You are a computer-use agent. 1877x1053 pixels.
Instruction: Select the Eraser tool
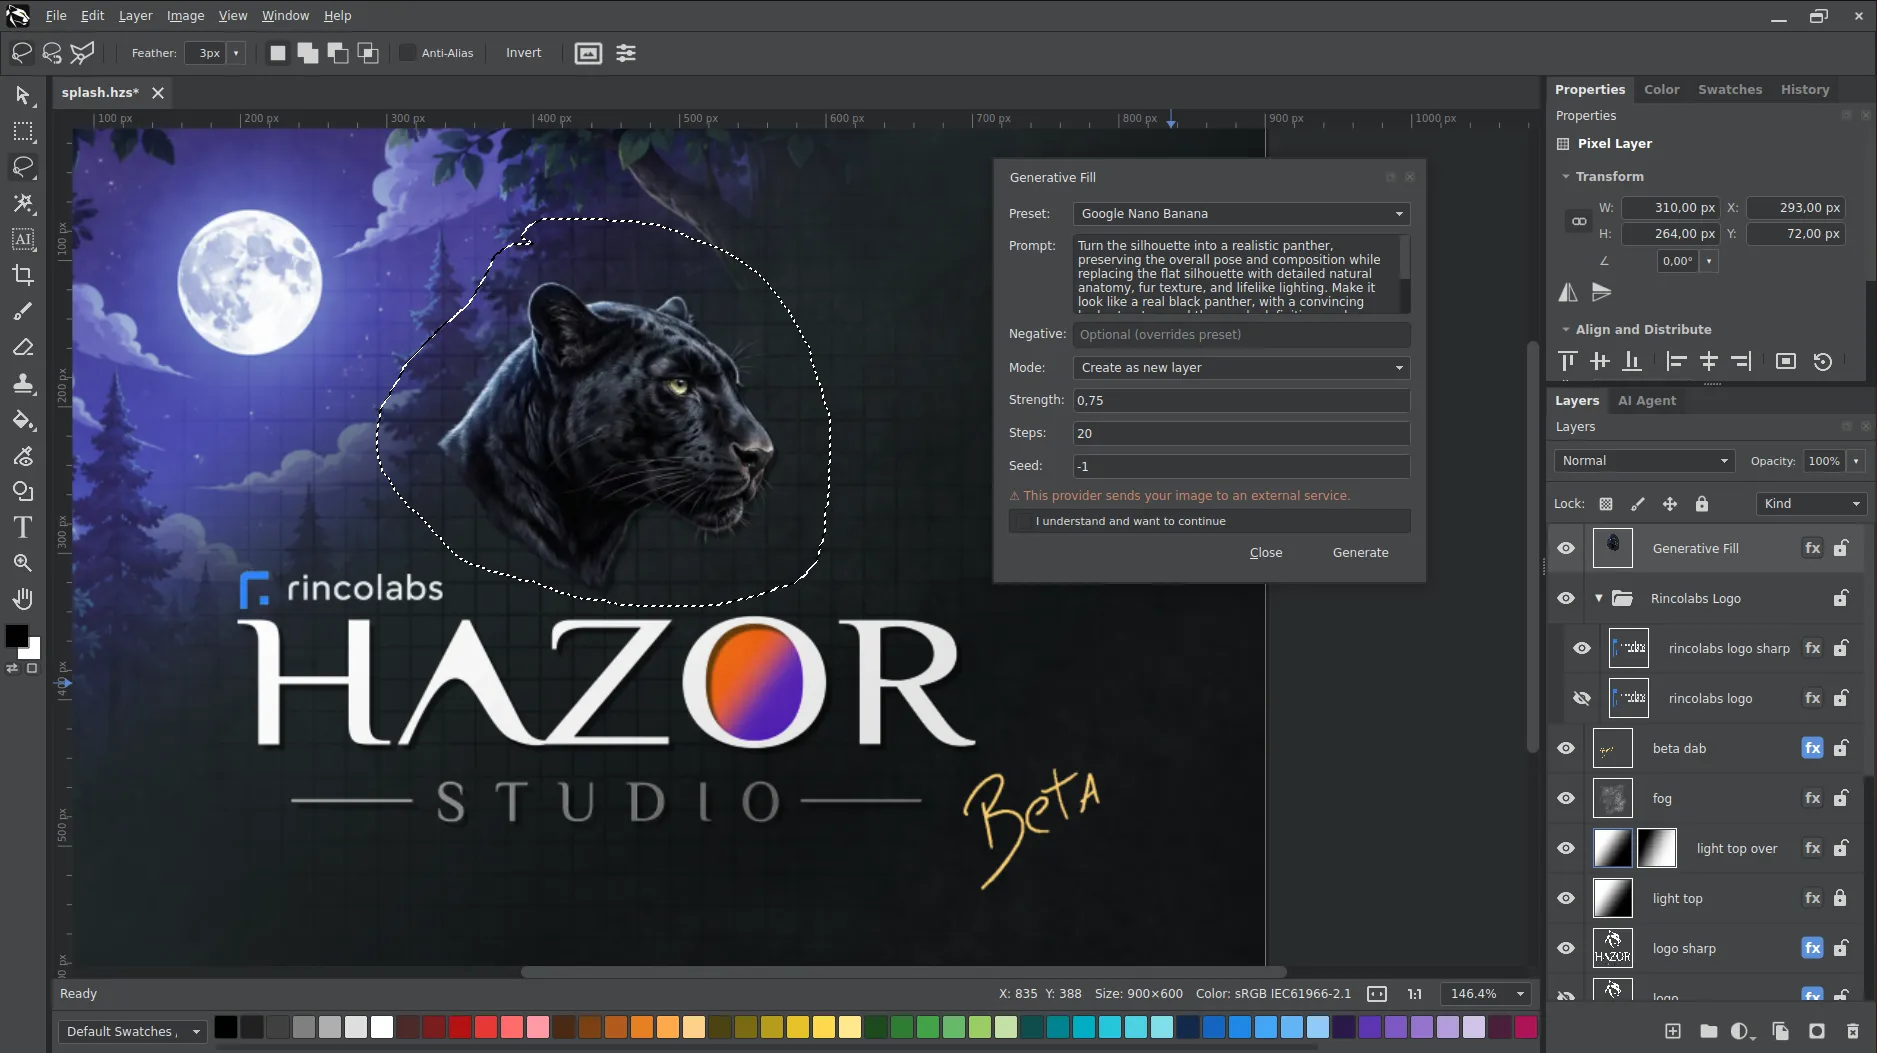(x=22, y=347)
